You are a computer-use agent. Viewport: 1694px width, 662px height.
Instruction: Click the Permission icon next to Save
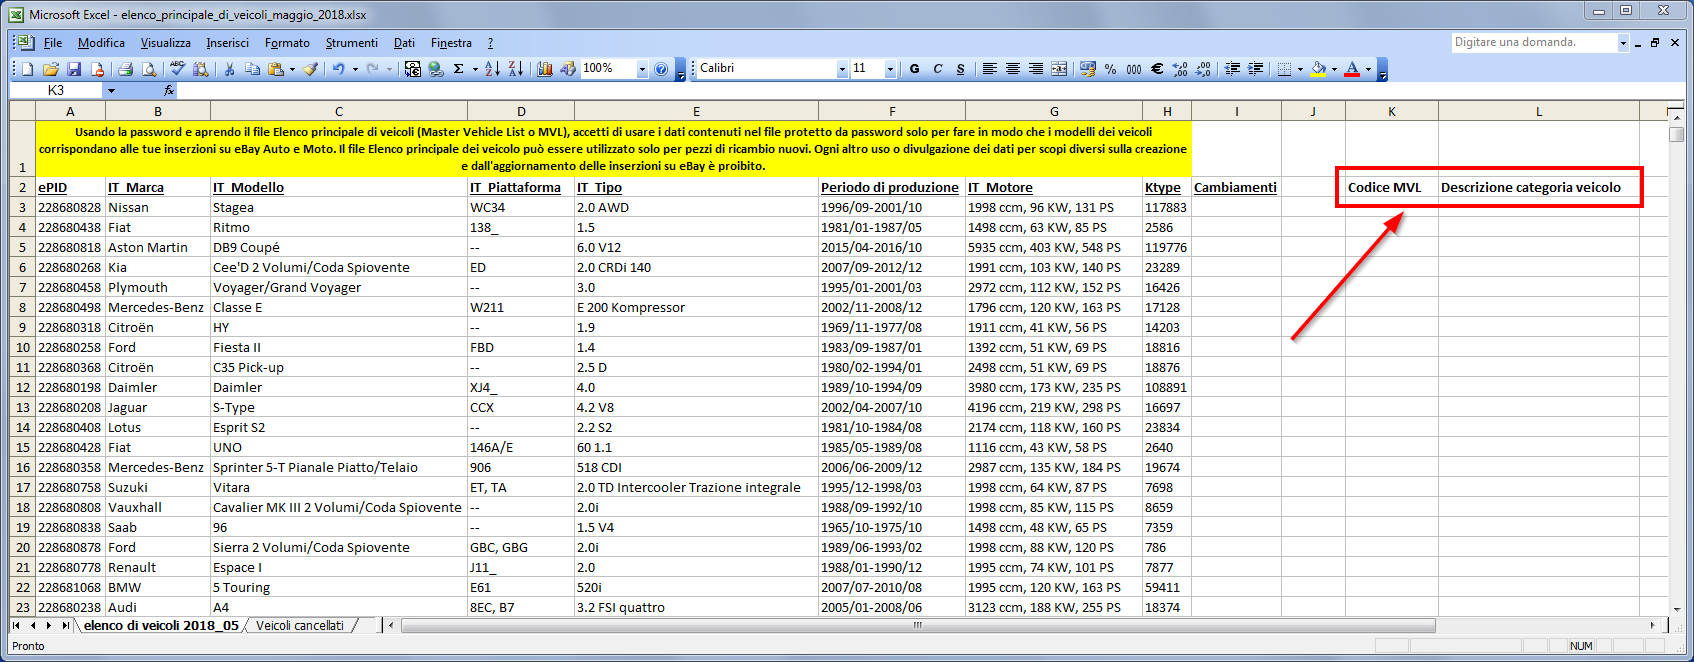[97, 69]
